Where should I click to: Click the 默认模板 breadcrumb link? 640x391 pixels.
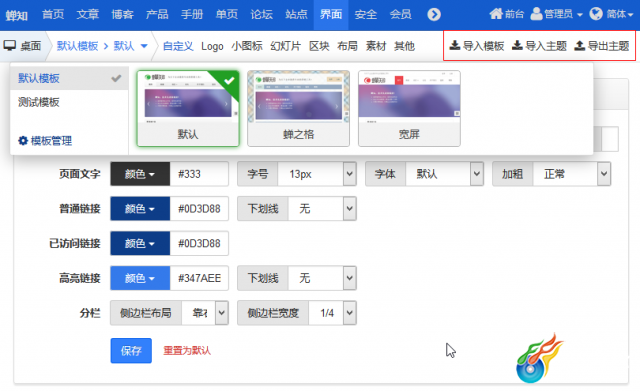click(x=78, y=46)
